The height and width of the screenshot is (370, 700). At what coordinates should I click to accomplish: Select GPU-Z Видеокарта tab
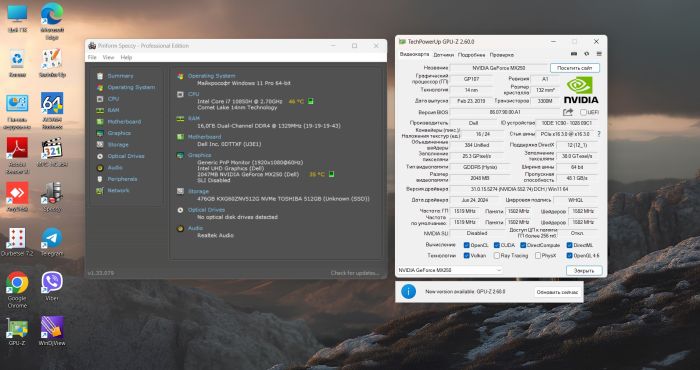414,54
